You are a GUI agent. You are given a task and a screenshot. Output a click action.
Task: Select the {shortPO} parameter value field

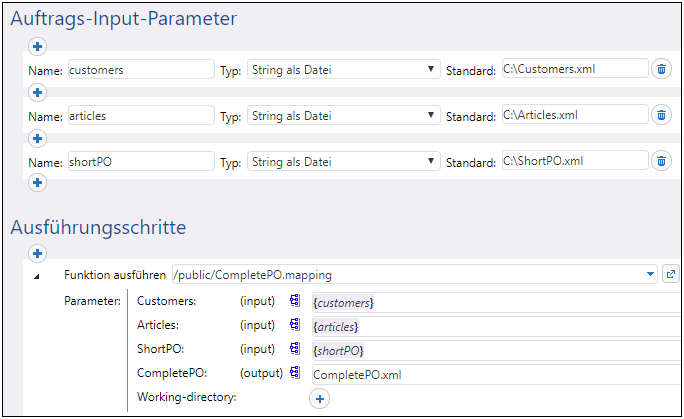coord(495,350)
